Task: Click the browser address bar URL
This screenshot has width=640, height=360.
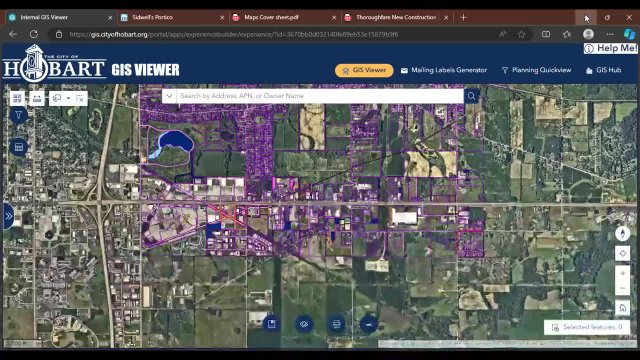Action: (233, 35)
